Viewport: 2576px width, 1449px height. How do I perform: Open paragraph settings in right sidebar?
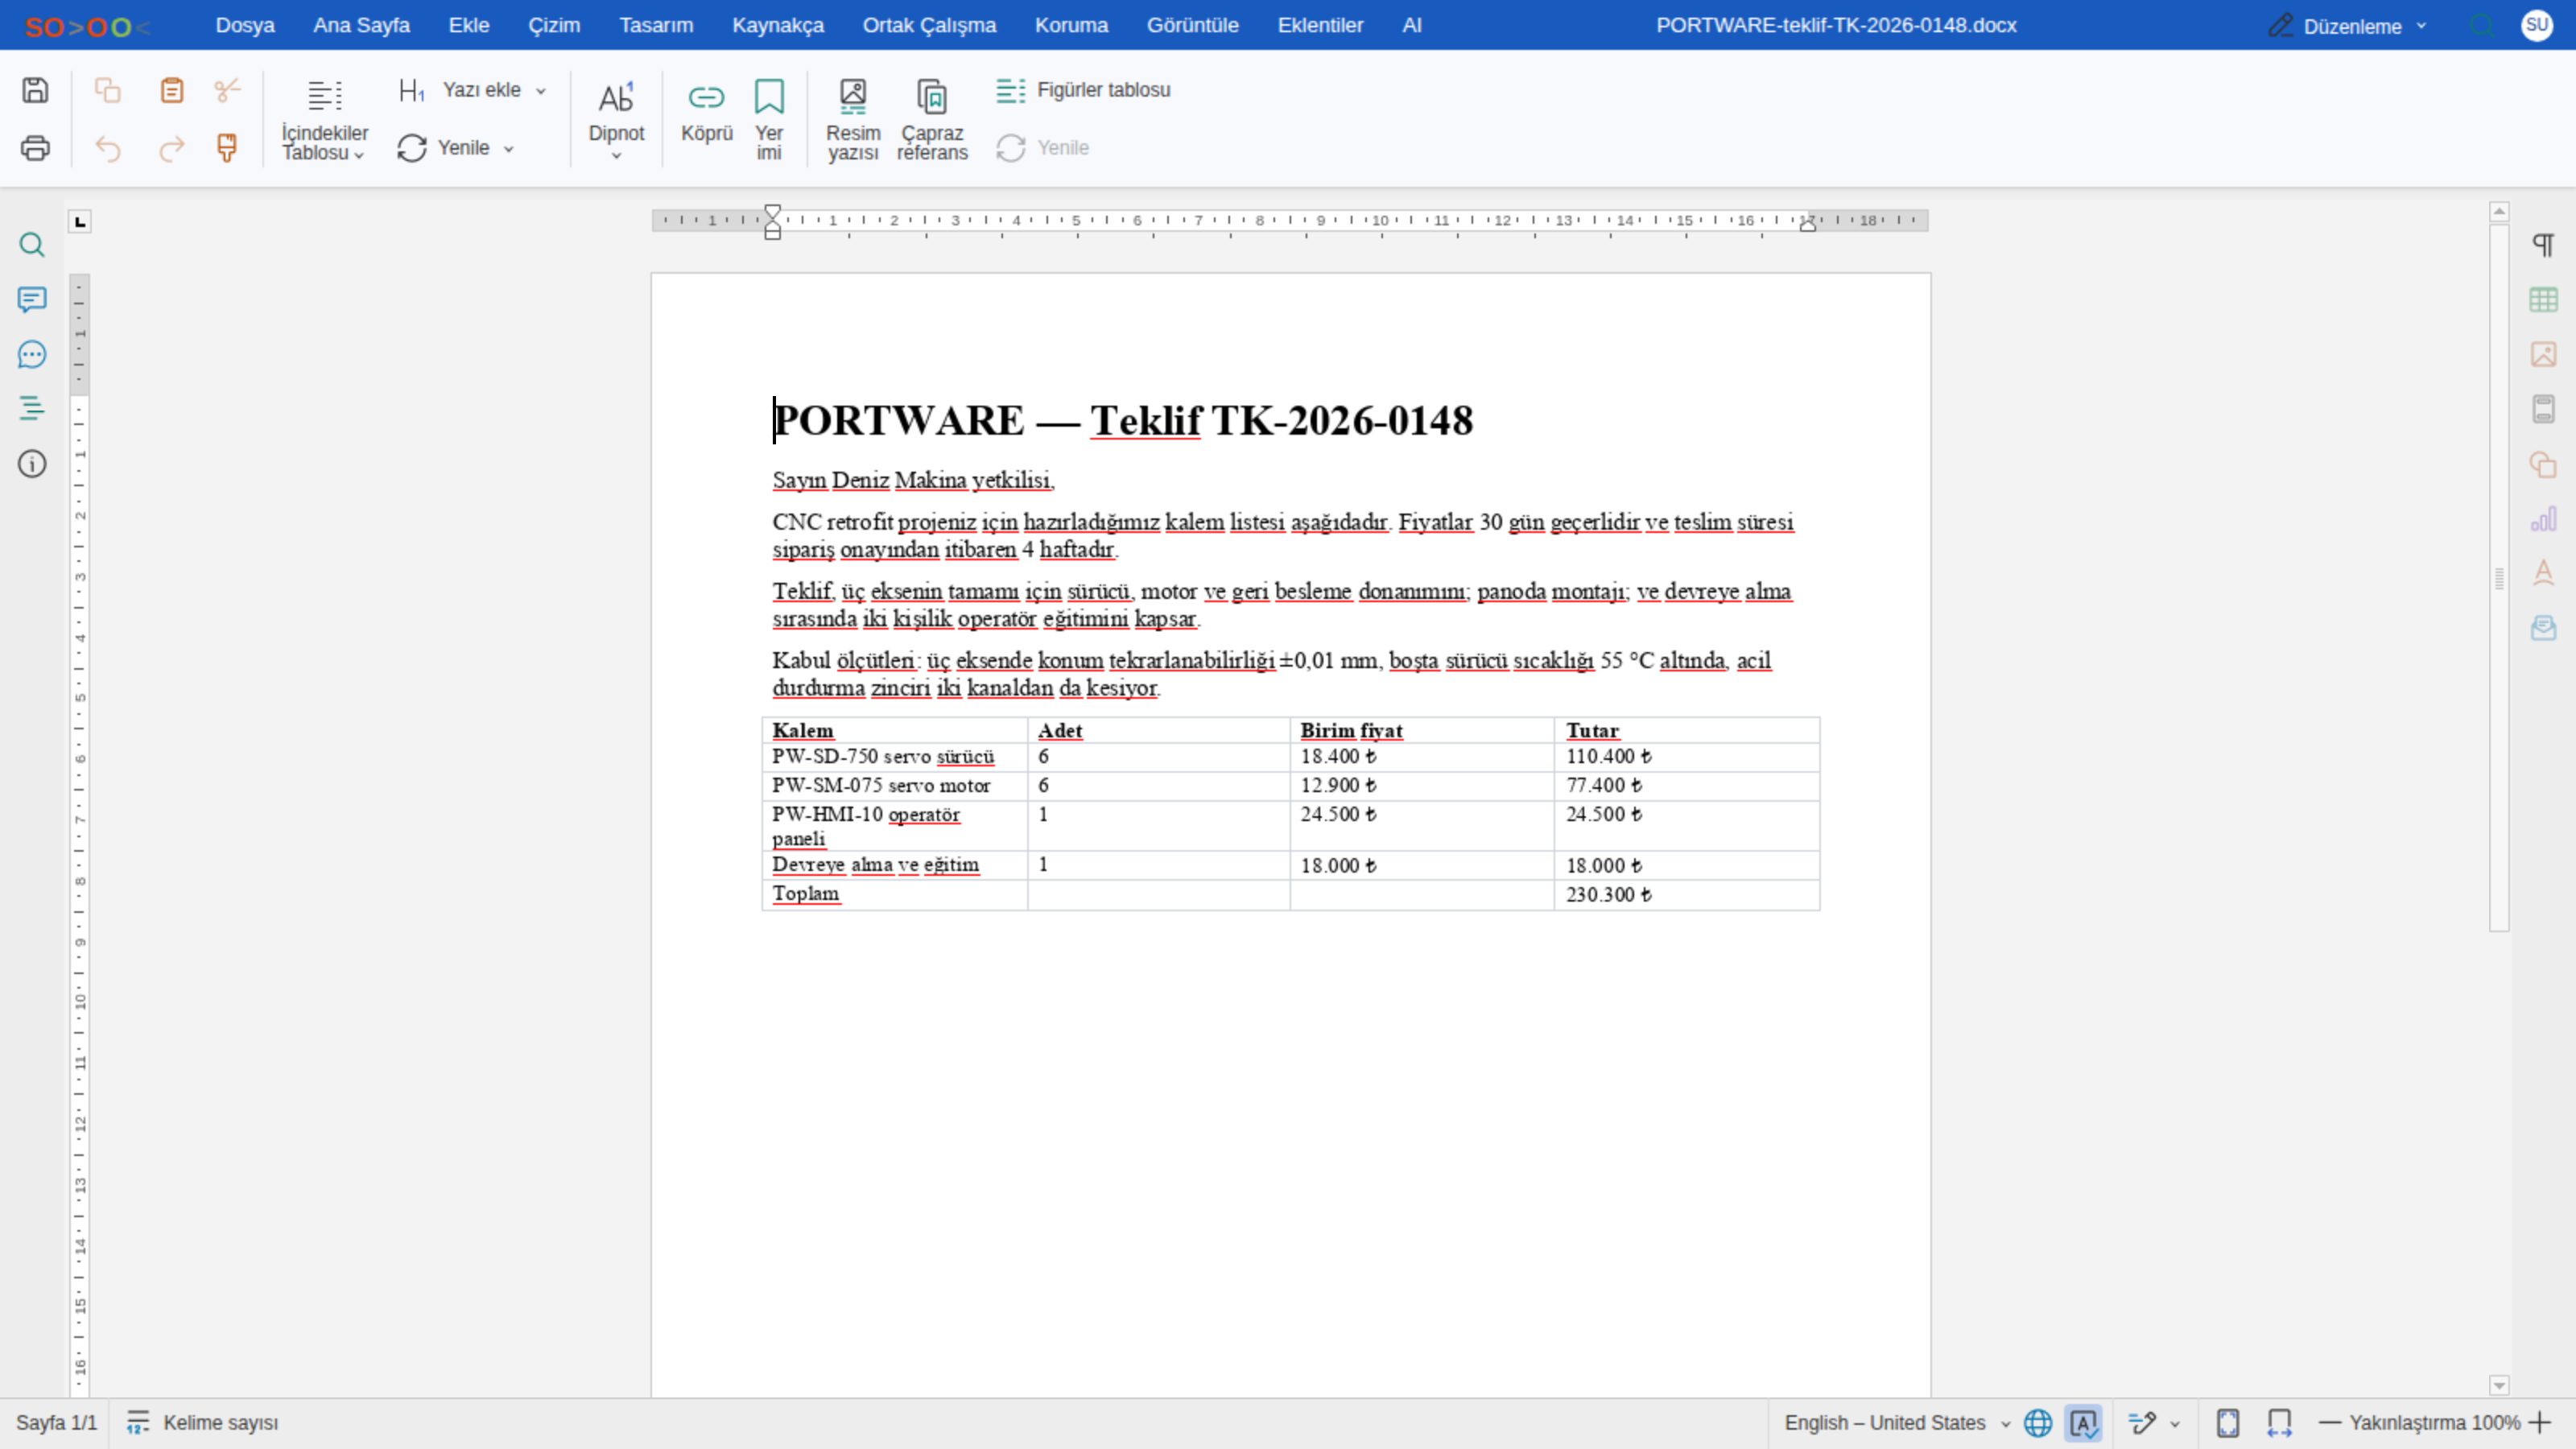(2543, 245)
